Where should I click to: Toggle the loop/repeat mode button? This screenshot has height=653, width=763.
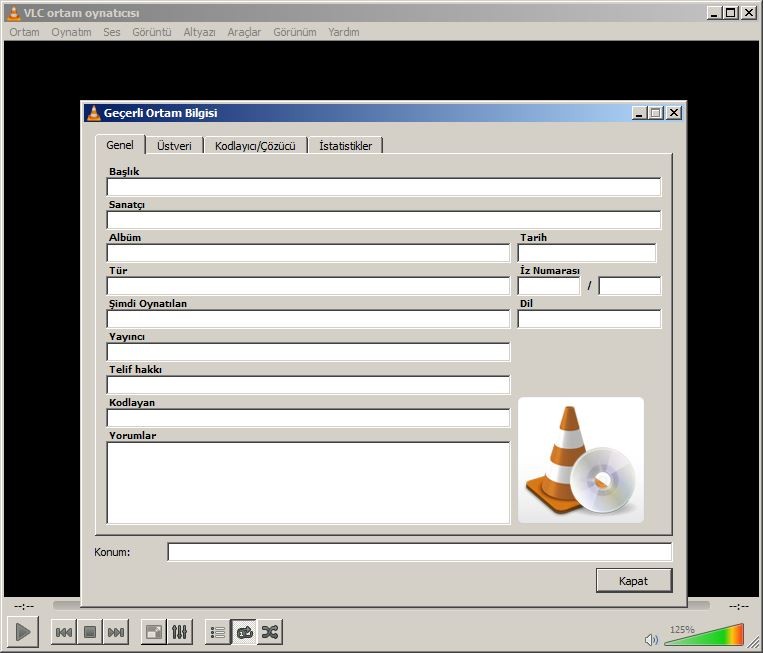[244, 632]
